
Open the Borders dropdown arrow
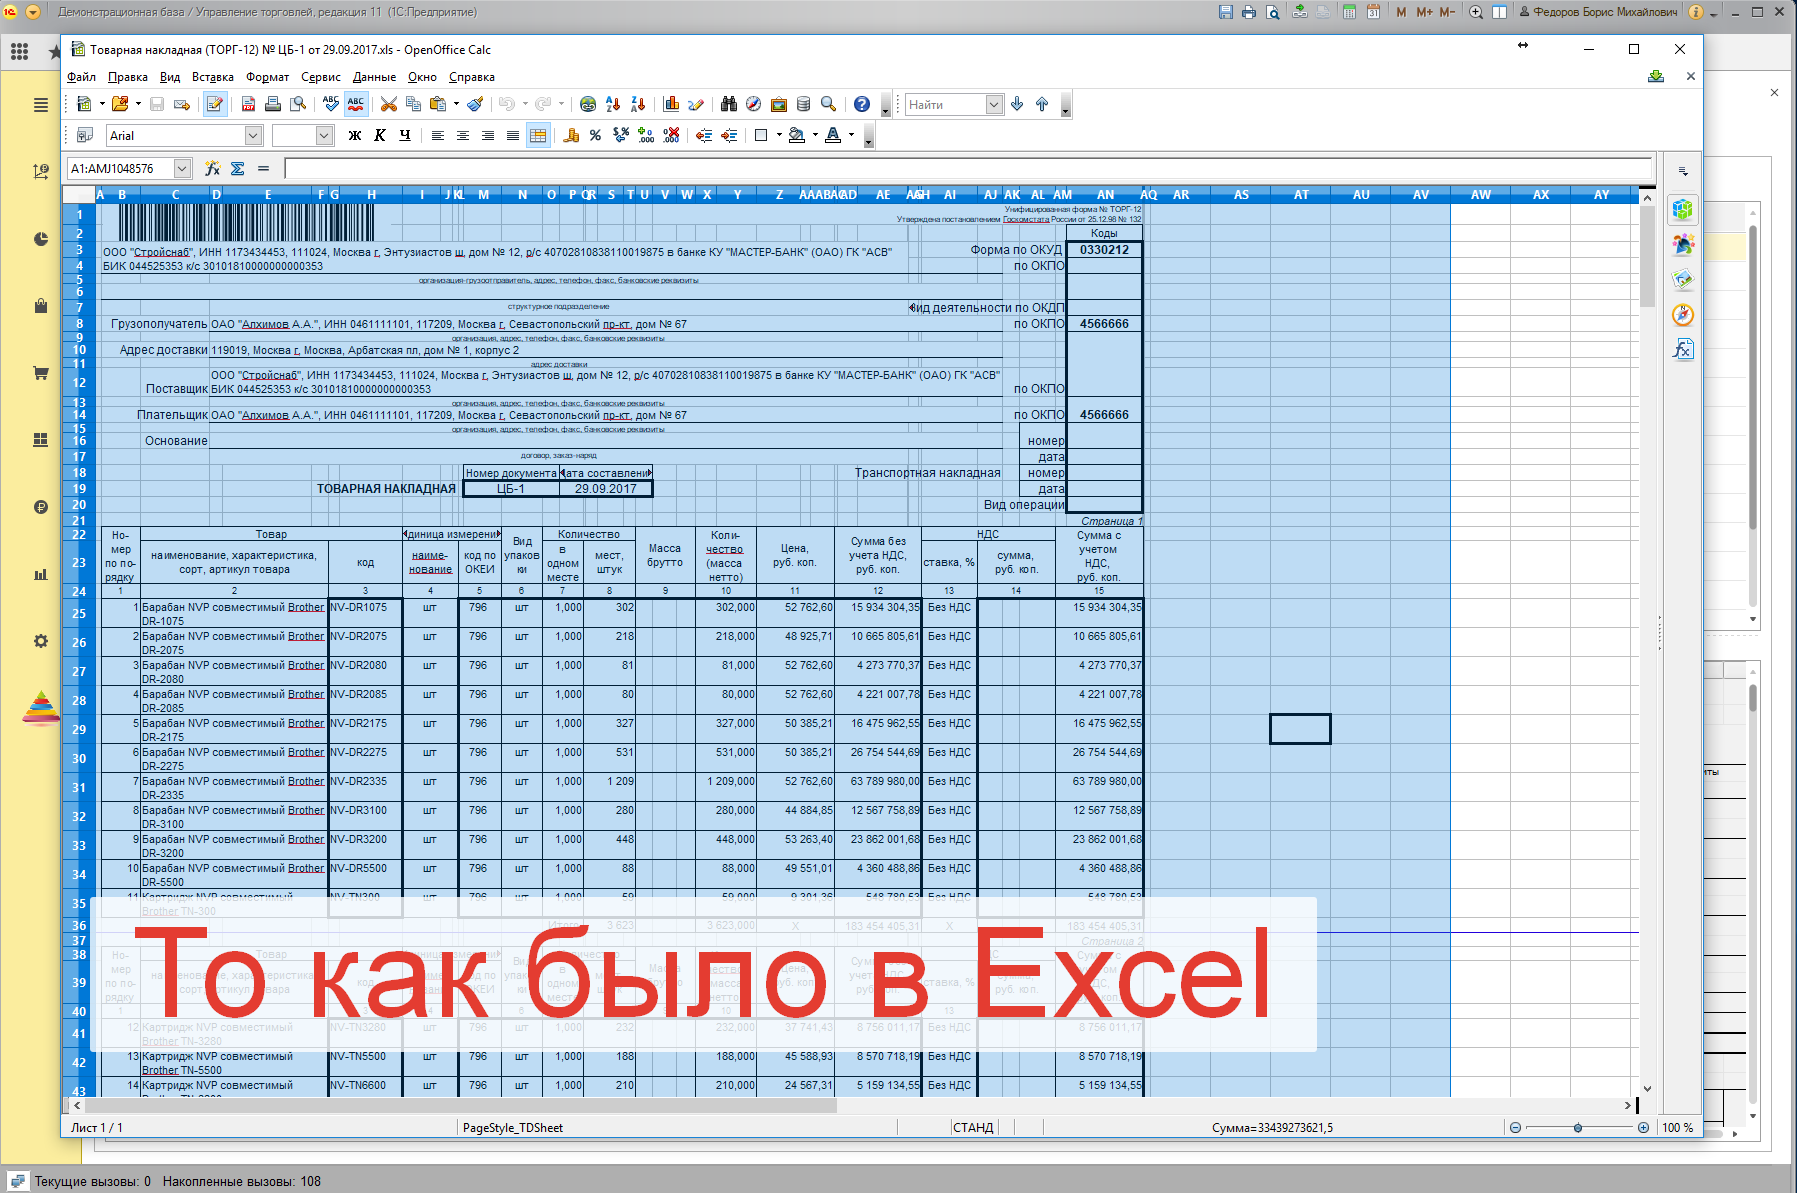[777, 135]
